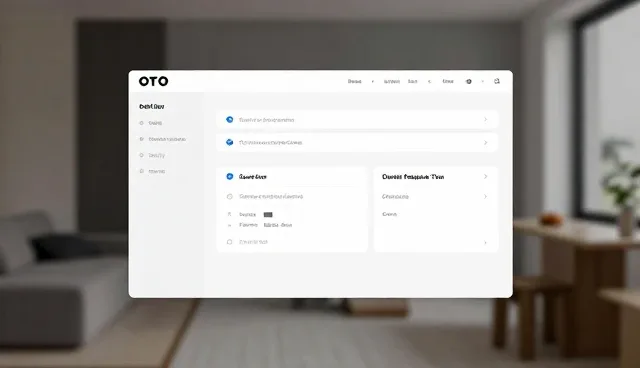Click the dark round icon in header
Viewport: 640px width, 368px height.
[469, 82]
